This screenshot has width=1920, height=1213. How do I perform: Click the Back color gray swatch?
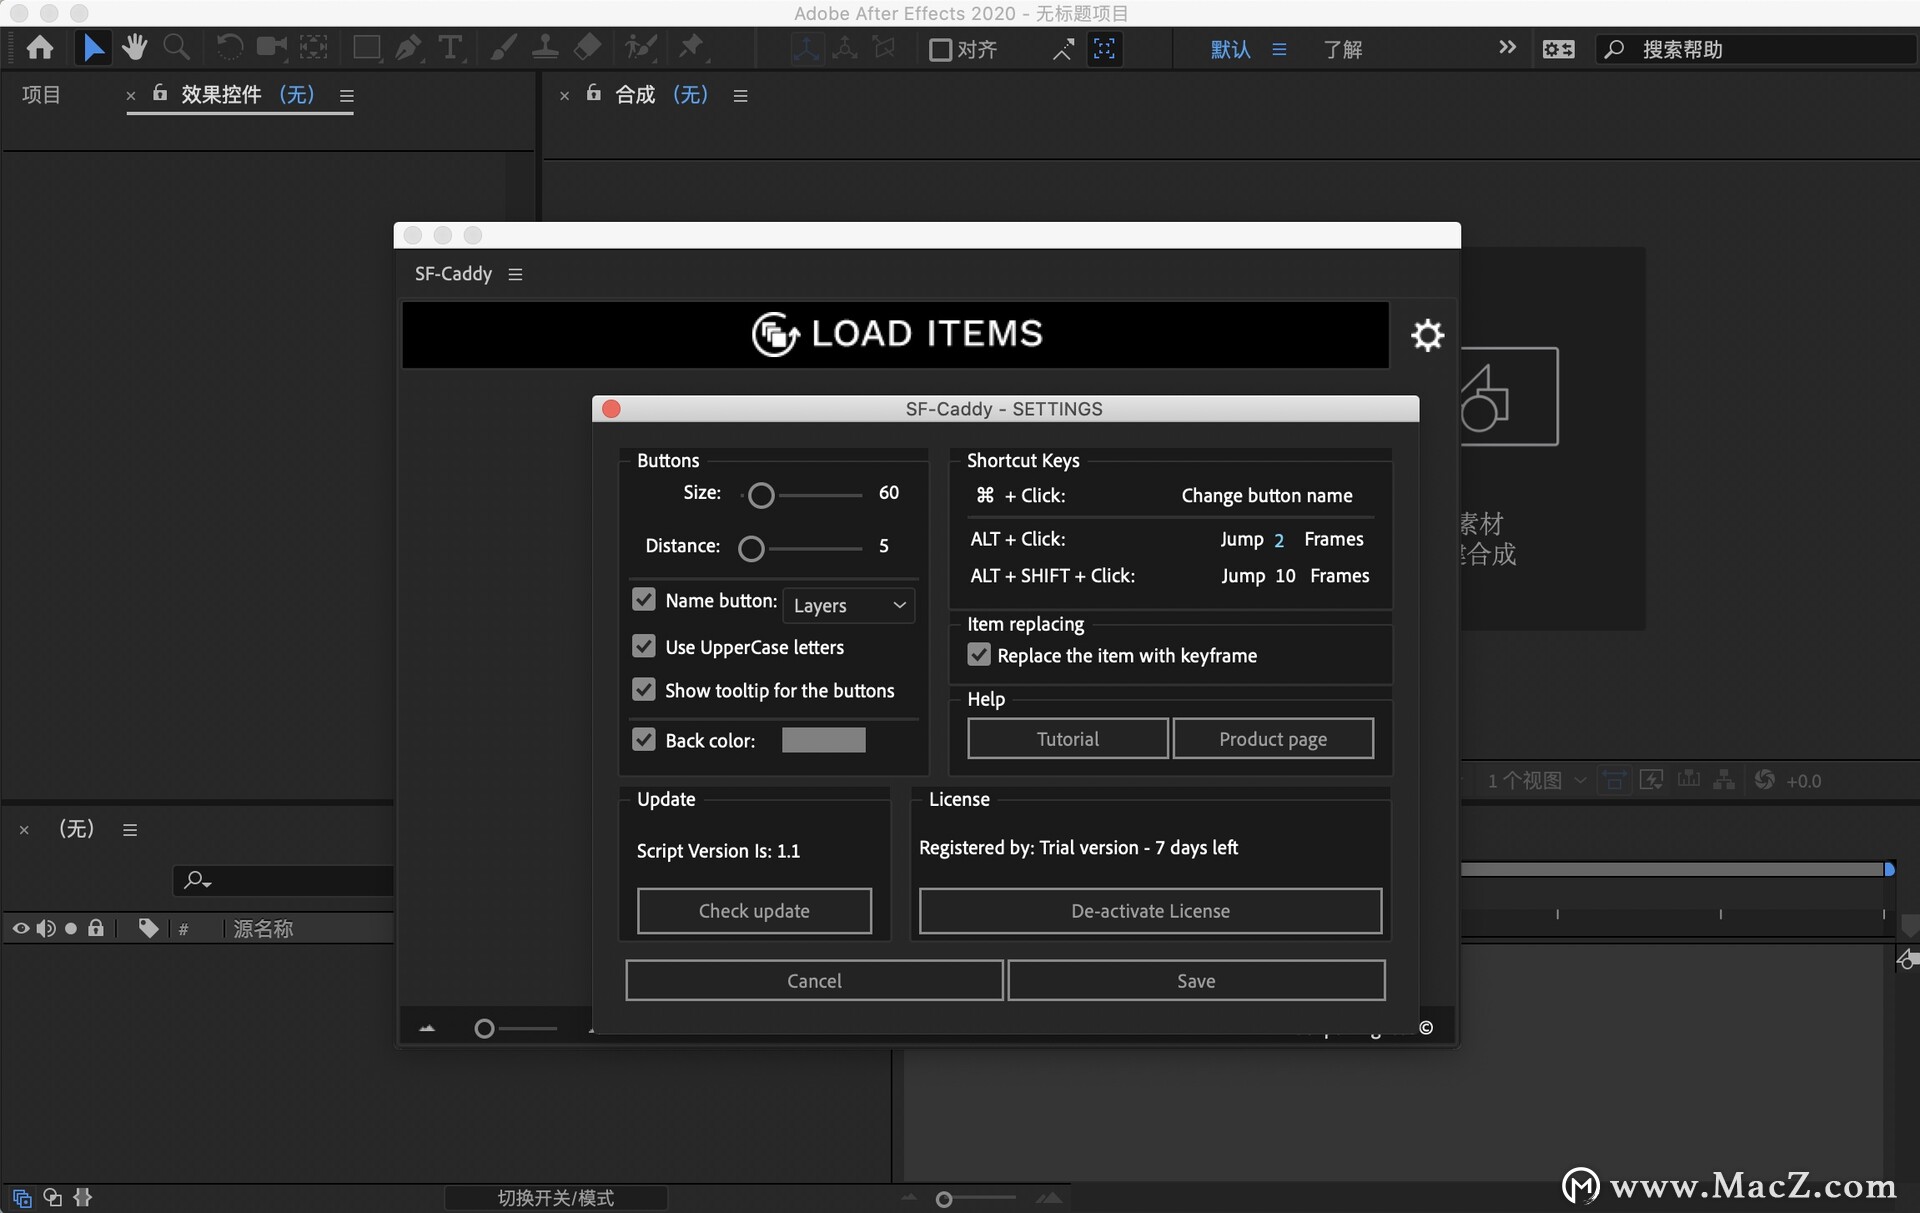823,740
